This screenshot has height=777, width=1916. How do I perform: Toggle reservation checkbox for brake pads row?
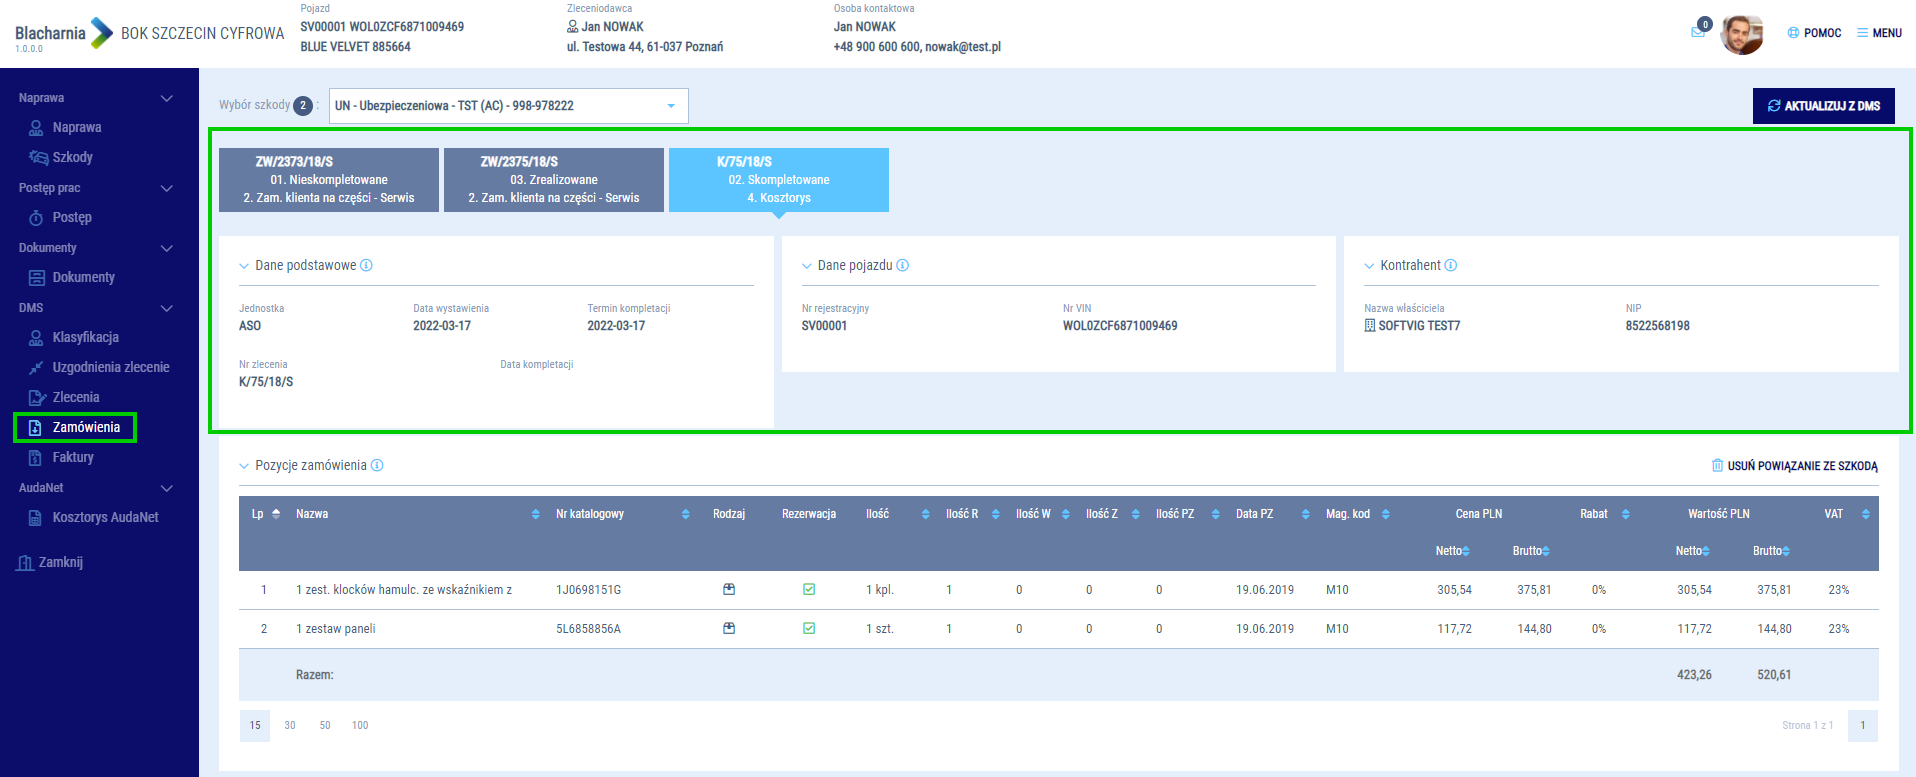coord(809,590)
